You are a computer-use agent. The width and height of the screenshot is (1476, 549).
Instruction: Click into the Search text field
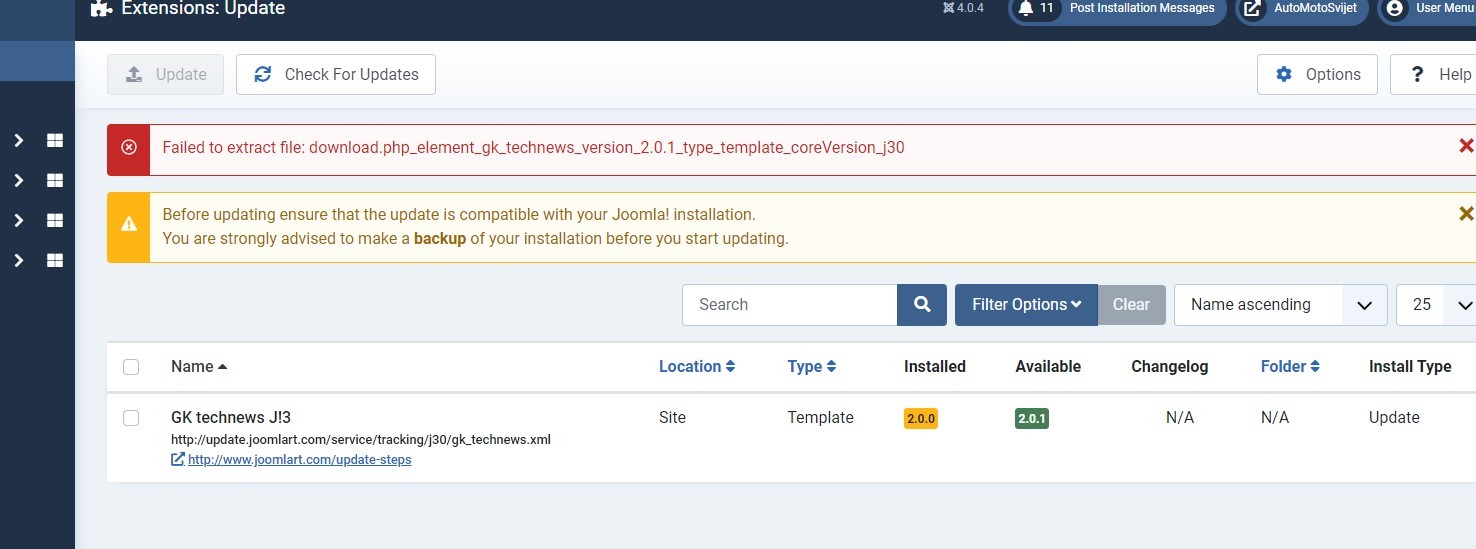(x=789, y=305)
